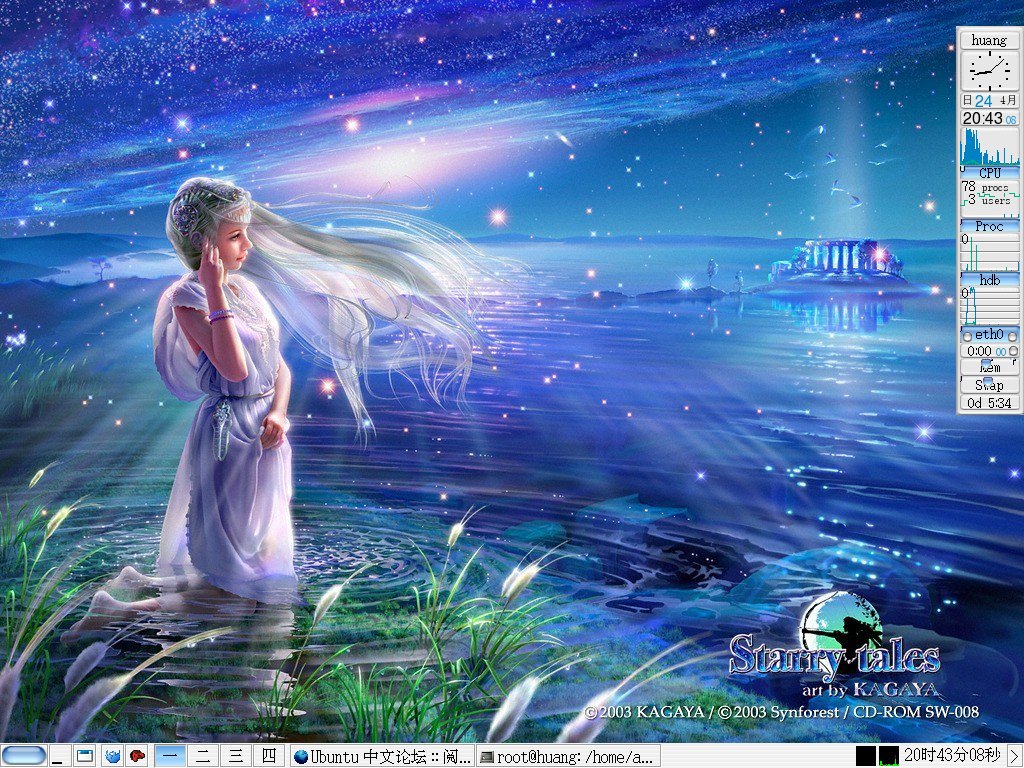Viewport: 1024px width, 768px height.
Task: Click the eth0 network label
Action: click(x=989, y=335)
